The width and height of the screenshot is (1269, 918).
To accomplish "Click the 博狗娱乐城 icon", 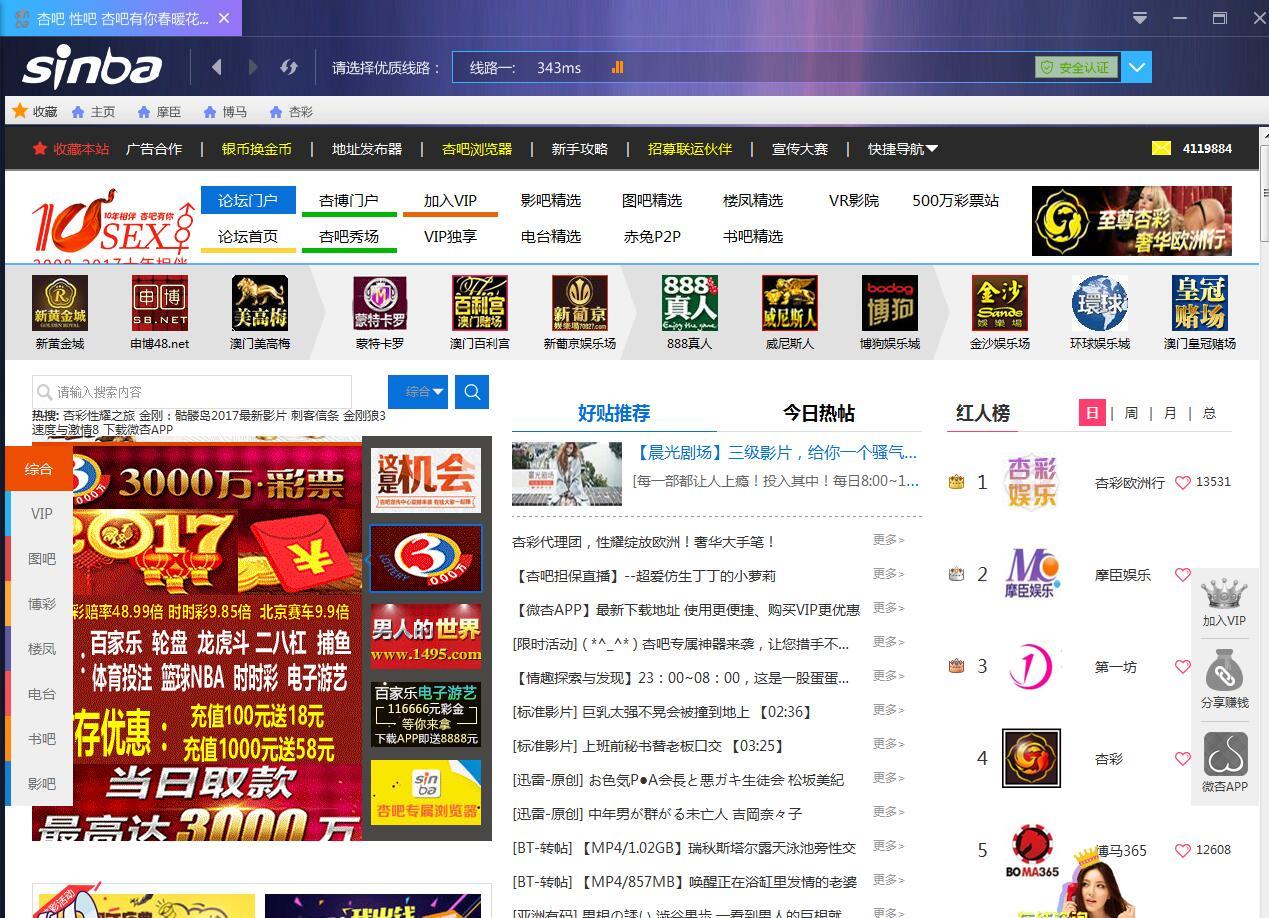I will coord(890,303).
